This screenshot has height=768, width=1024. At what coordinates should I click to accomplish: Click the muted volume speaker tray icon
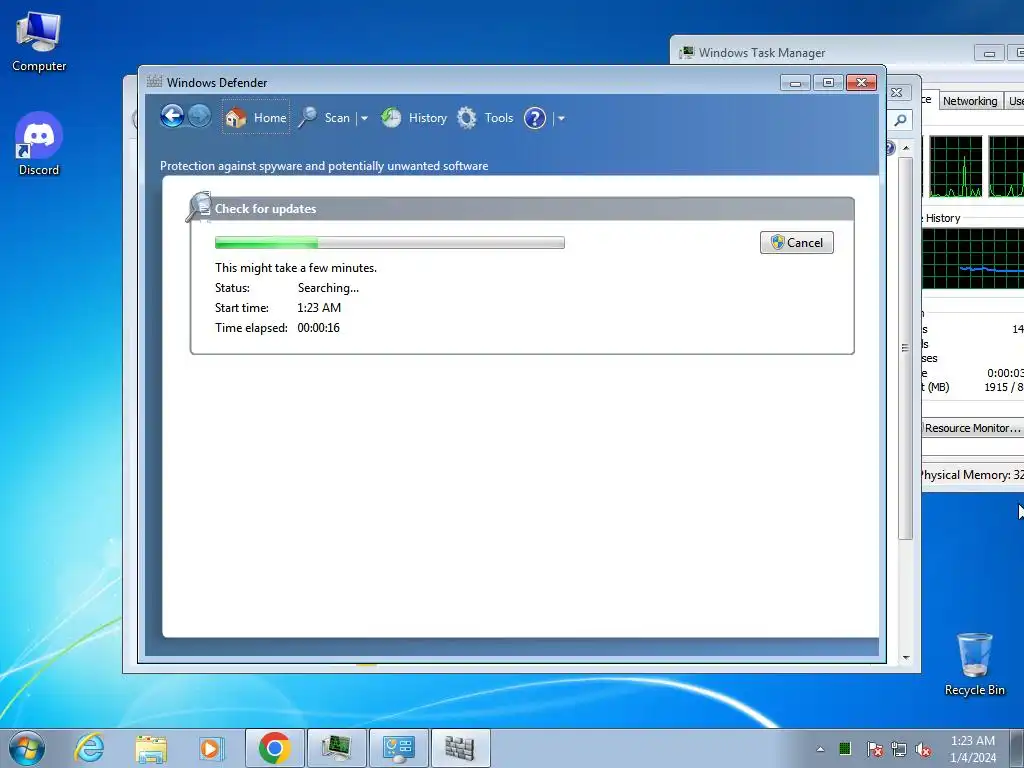(923, 749)
